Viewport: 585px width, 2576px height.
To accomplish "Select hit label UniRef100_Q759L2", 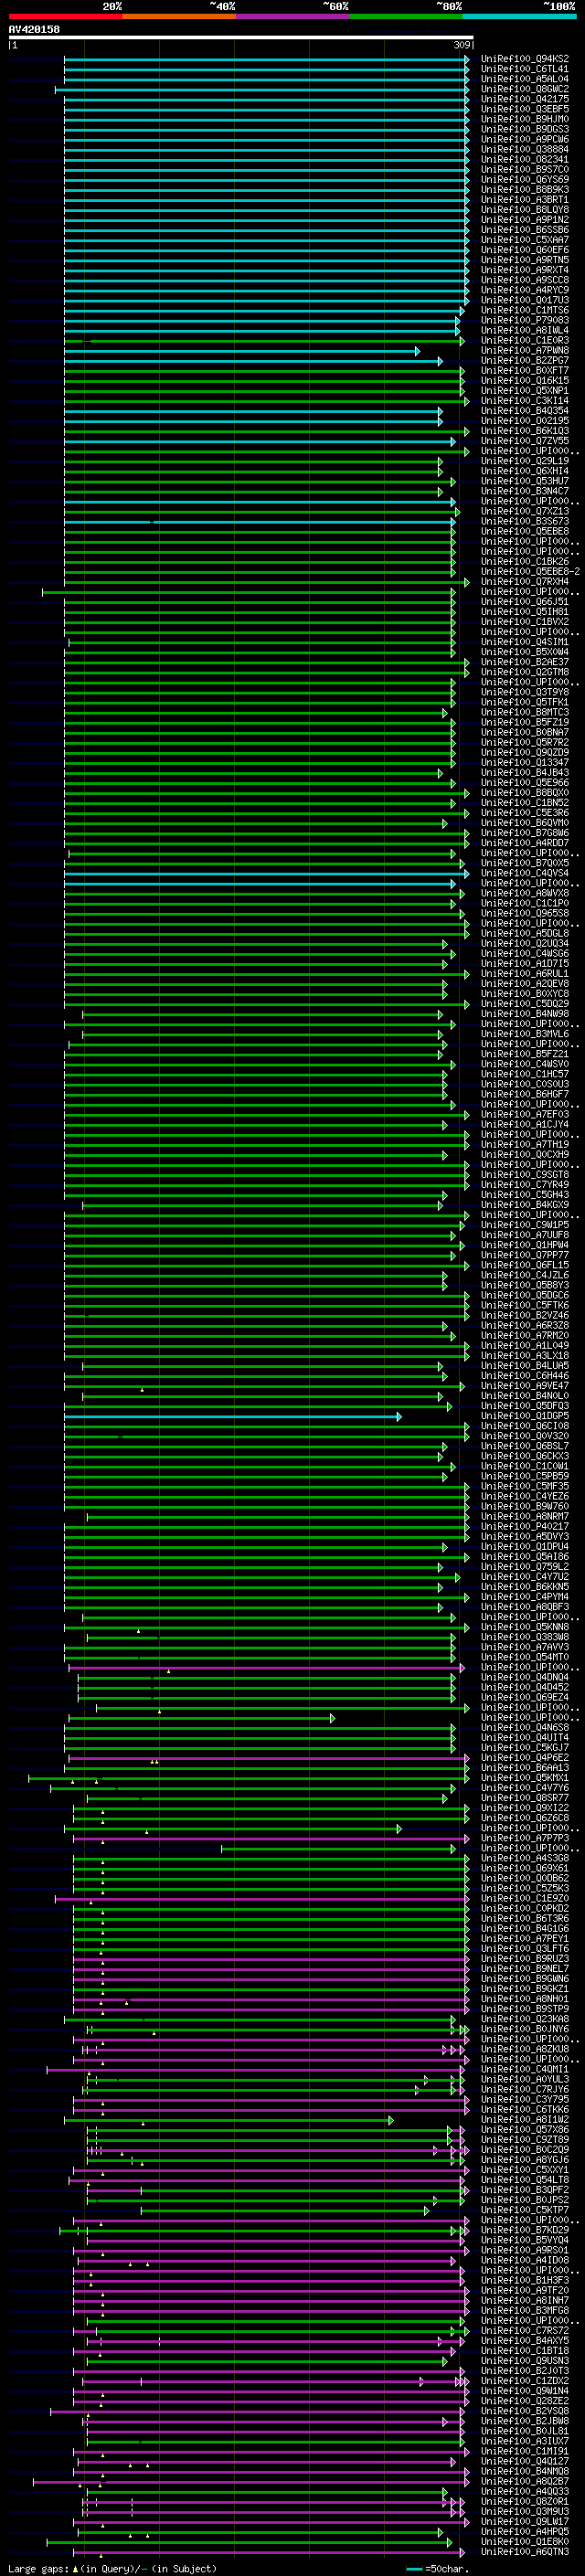I will 525,1567.
